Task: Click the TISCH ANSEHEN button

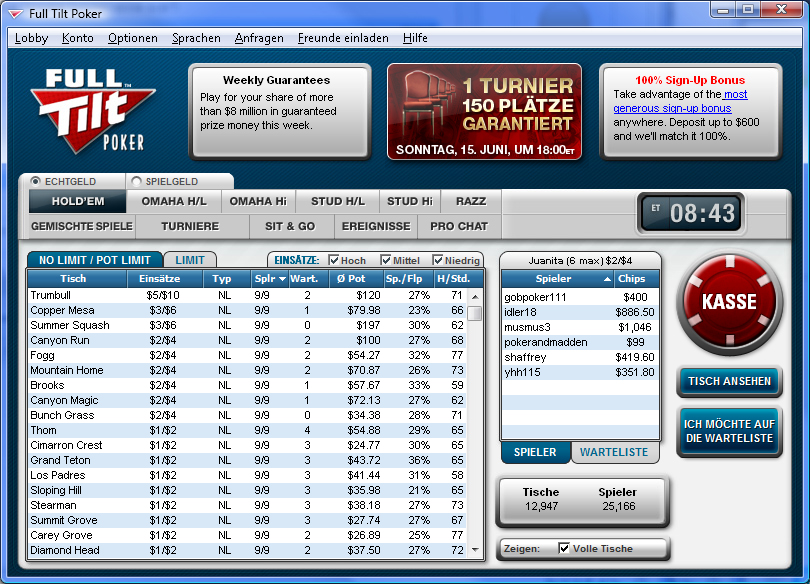Action: (729, 382)
